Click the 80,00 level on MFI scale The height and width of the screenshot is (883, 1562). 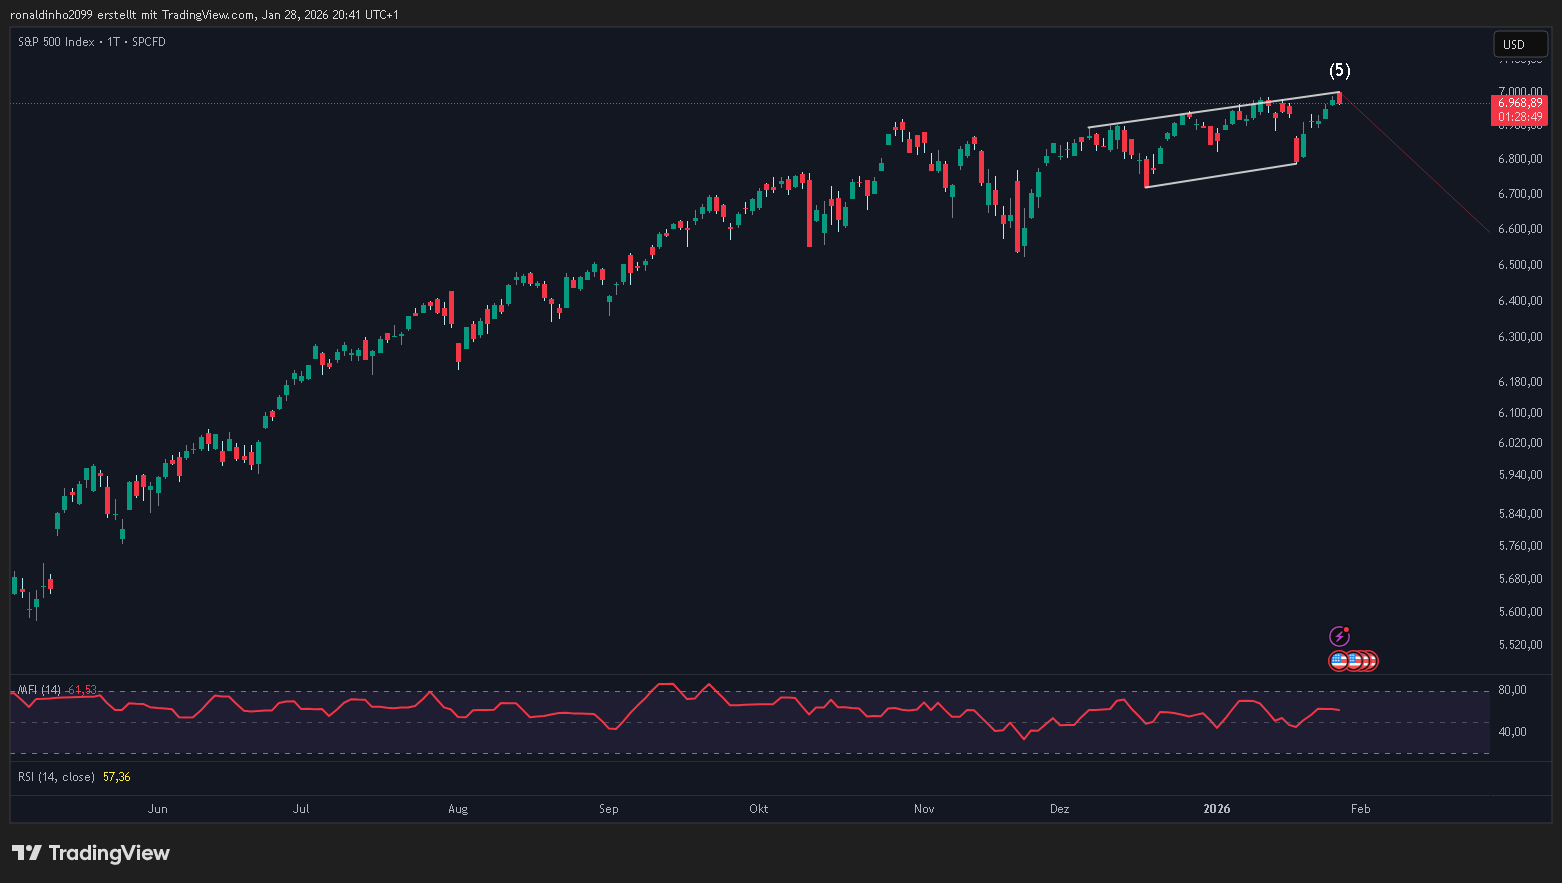point(1512,690)
